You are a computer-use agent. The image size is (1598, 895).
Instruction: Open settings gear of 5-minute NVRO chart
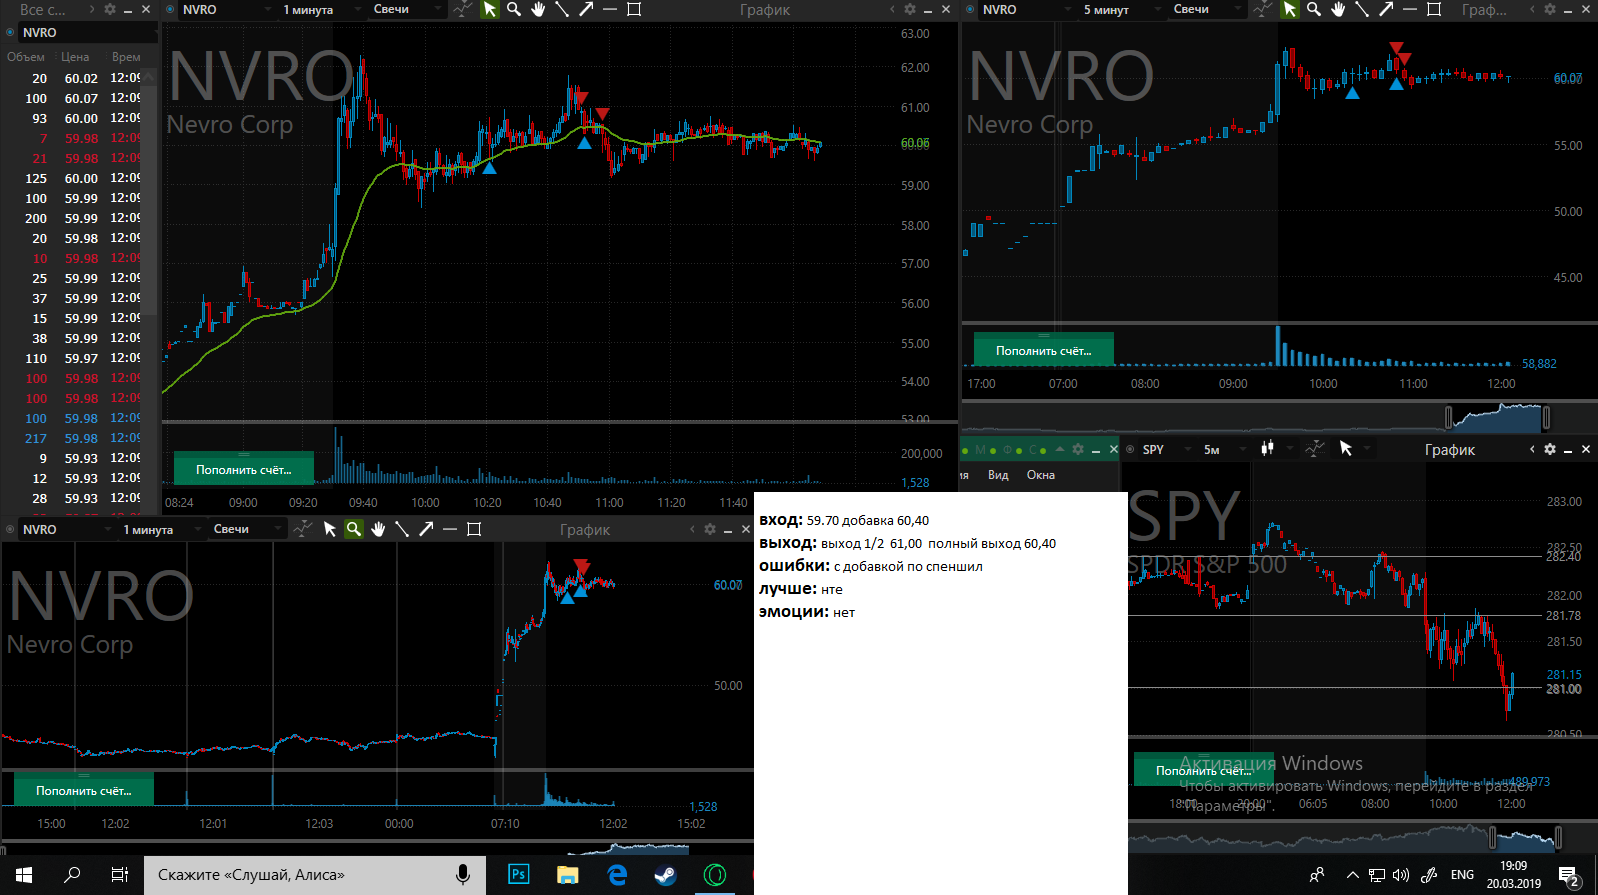click(1550, 9)
